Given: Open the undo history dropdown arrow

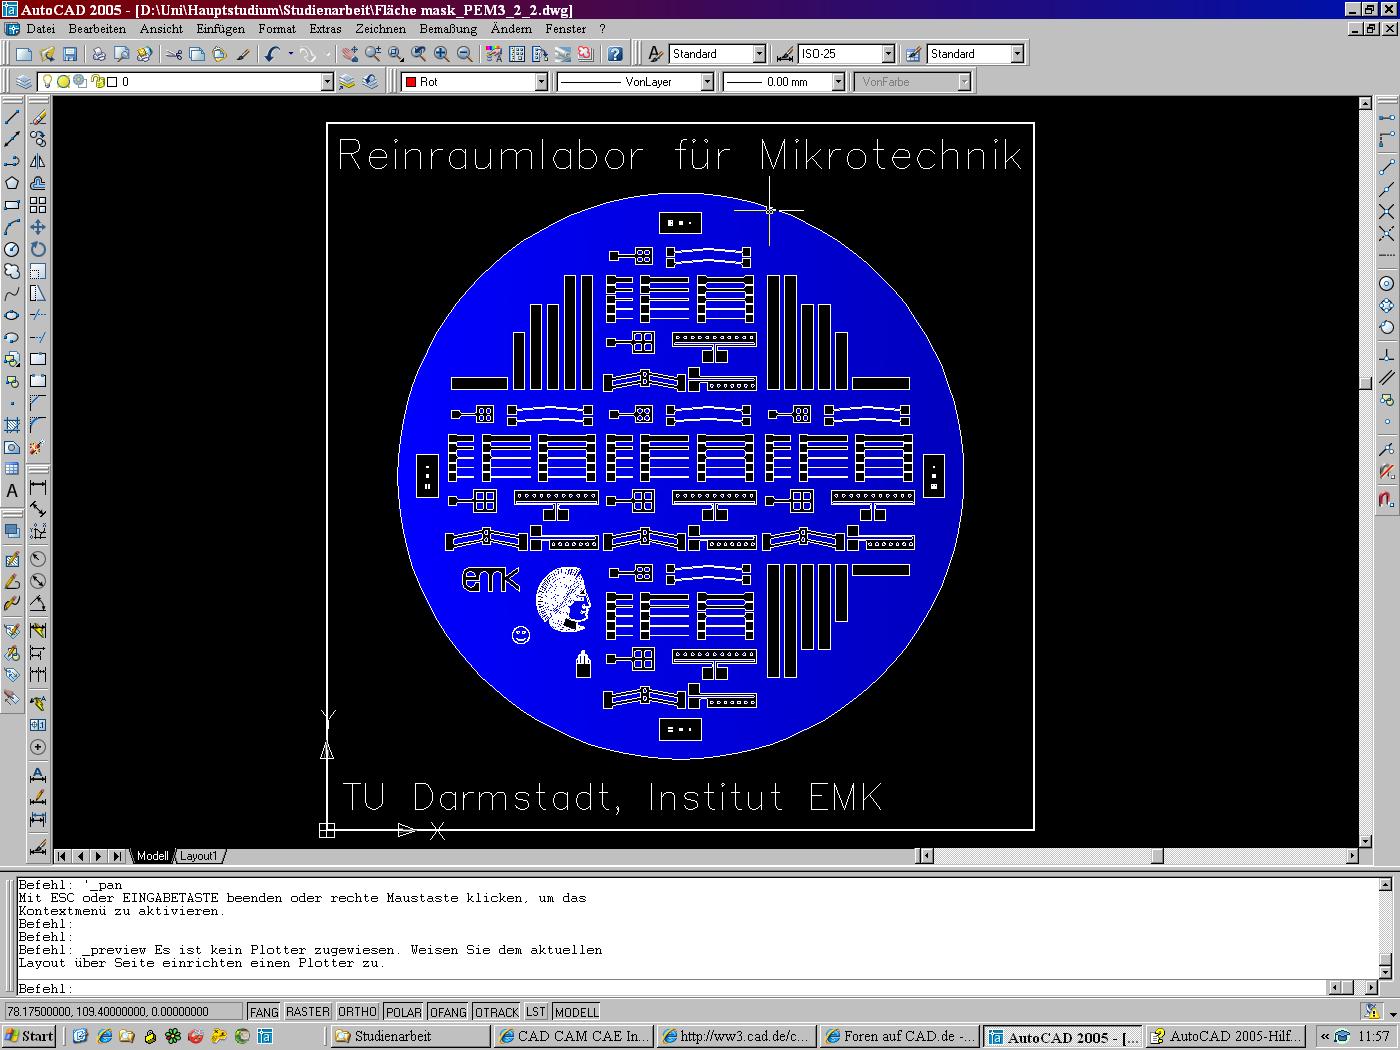Looking at the screenshot, I should 291,54.
